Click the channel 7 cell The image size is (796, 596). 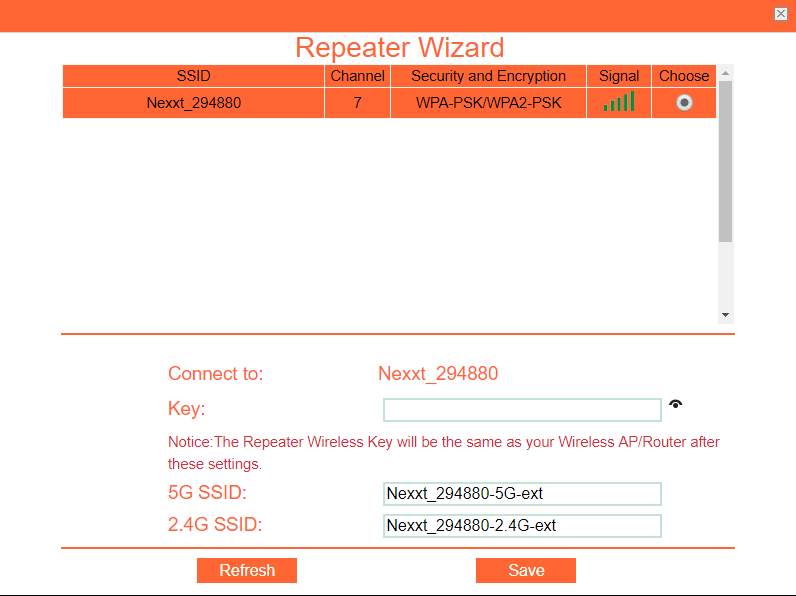[357, 103]
